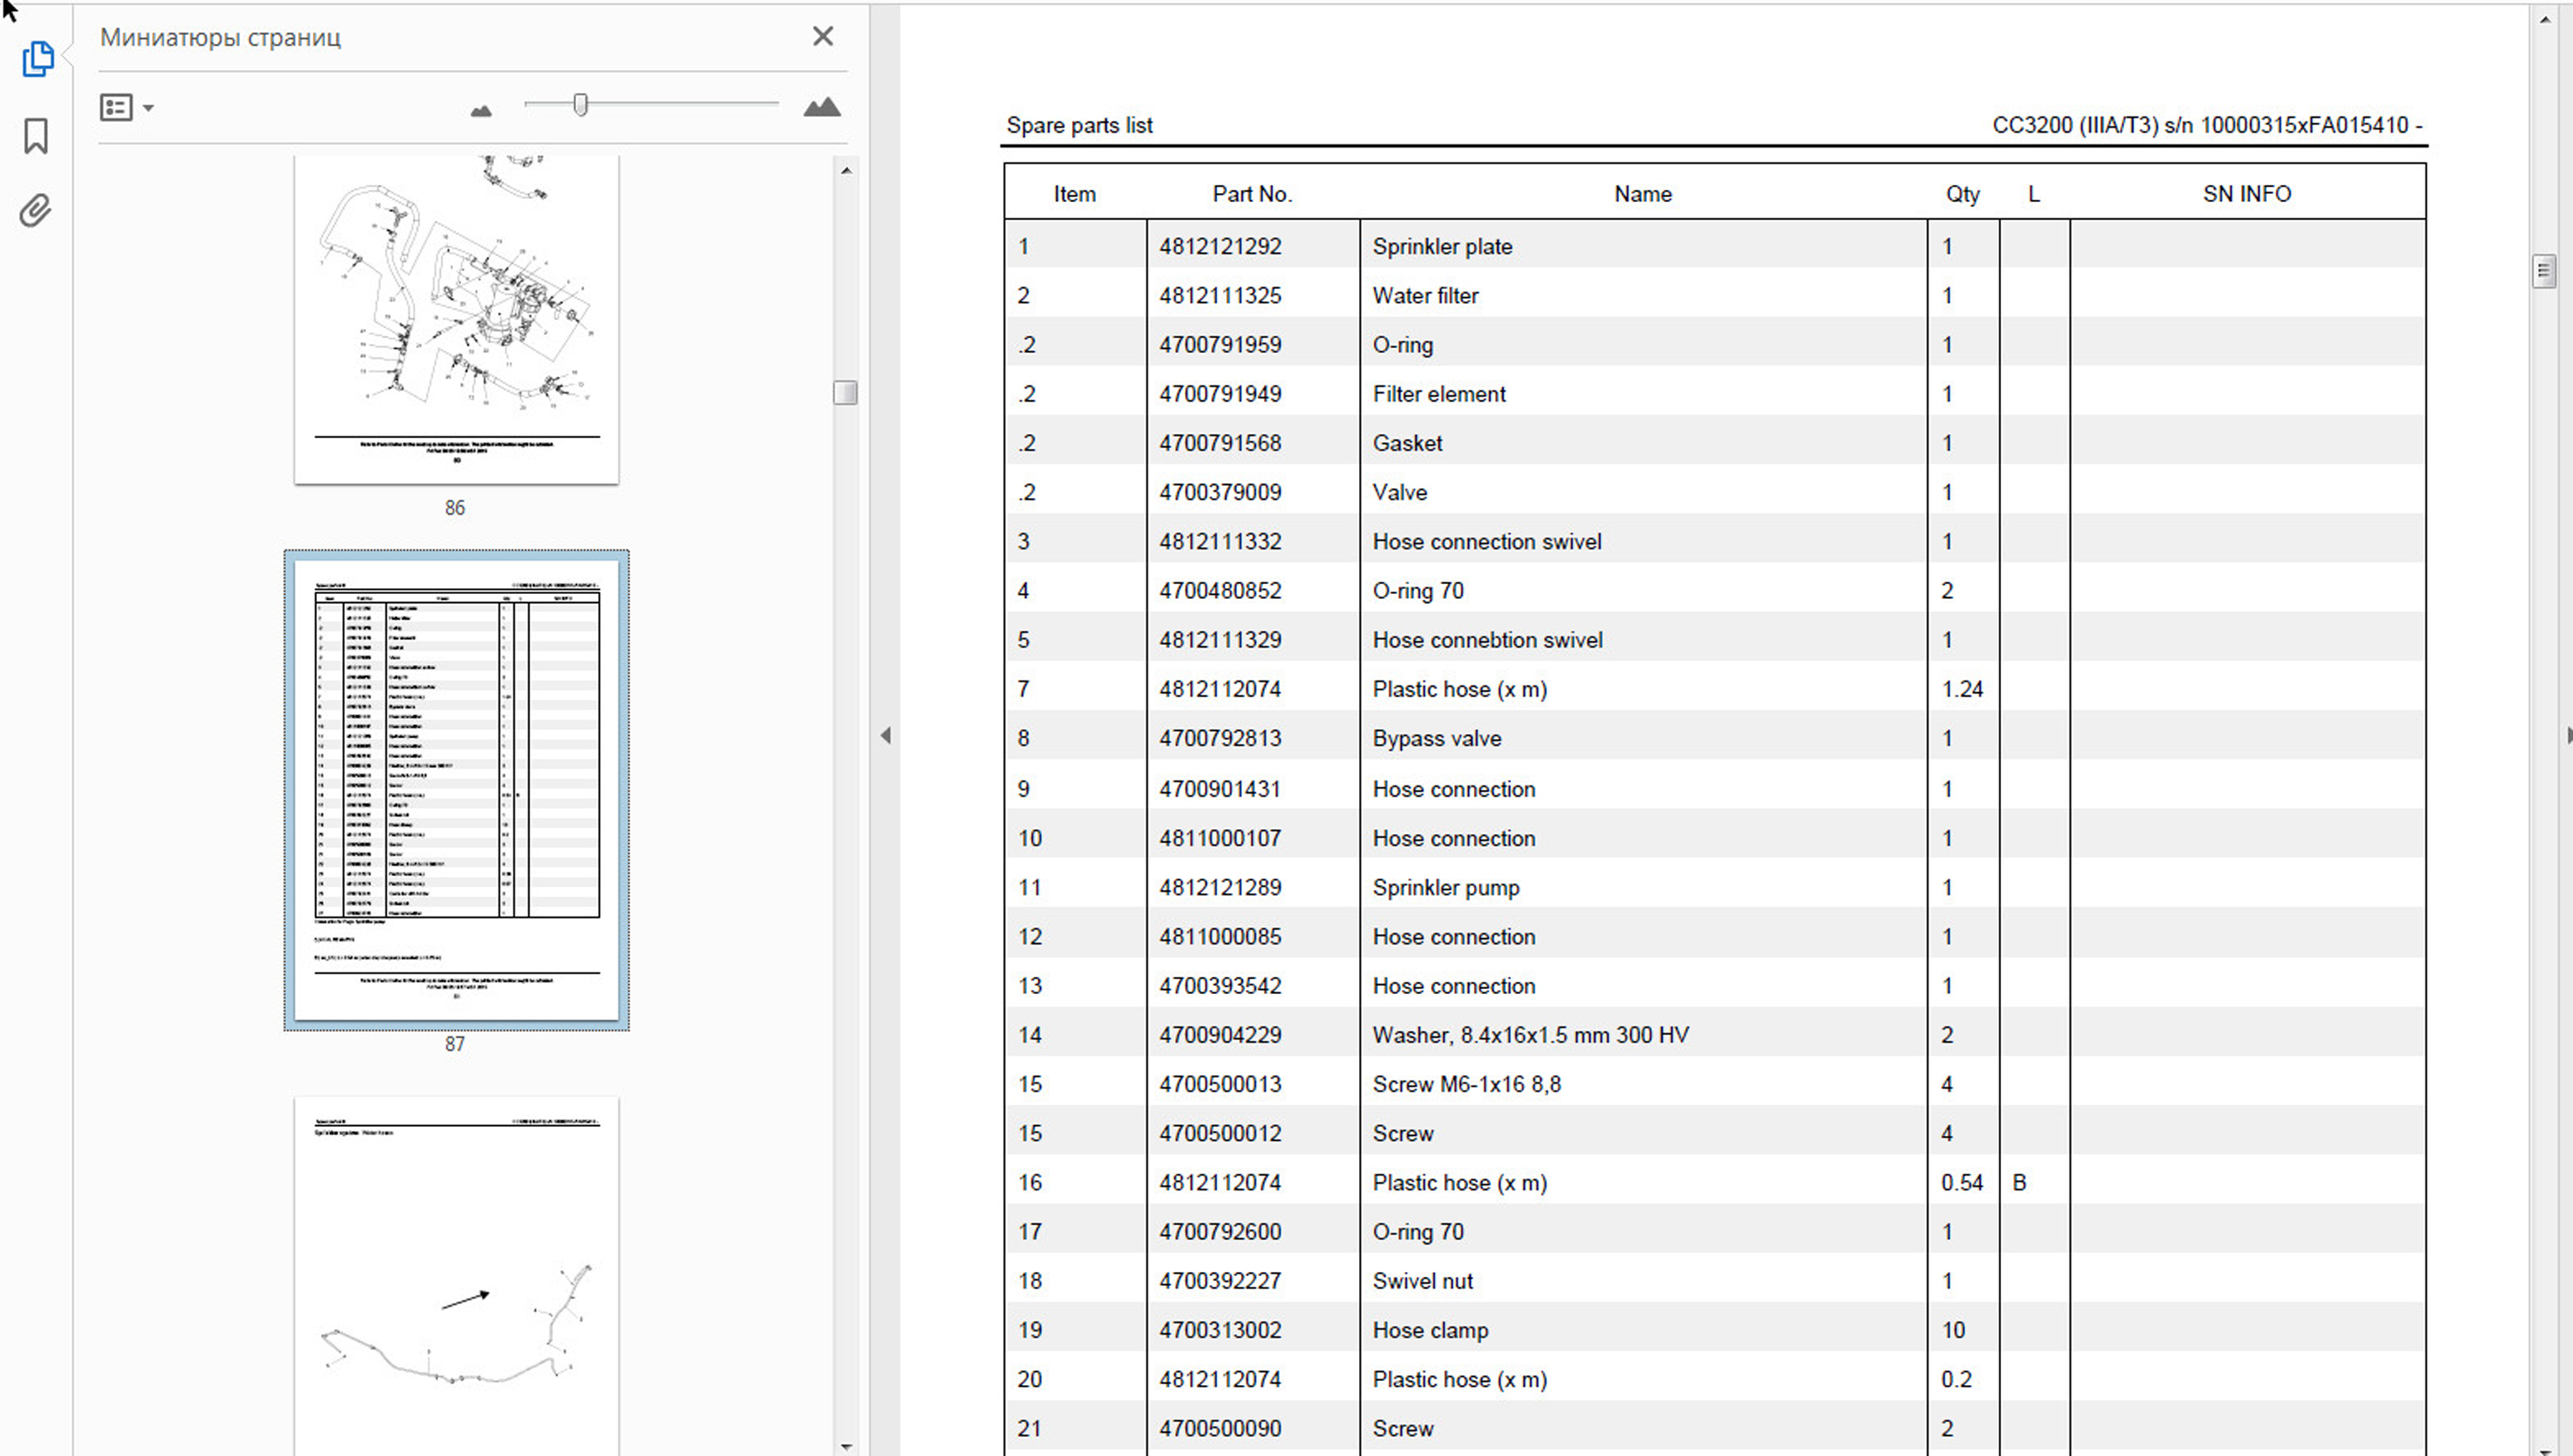Select page 86 thumbnail
Viewport: 2573px width, 1456px height.
point(456,320)
